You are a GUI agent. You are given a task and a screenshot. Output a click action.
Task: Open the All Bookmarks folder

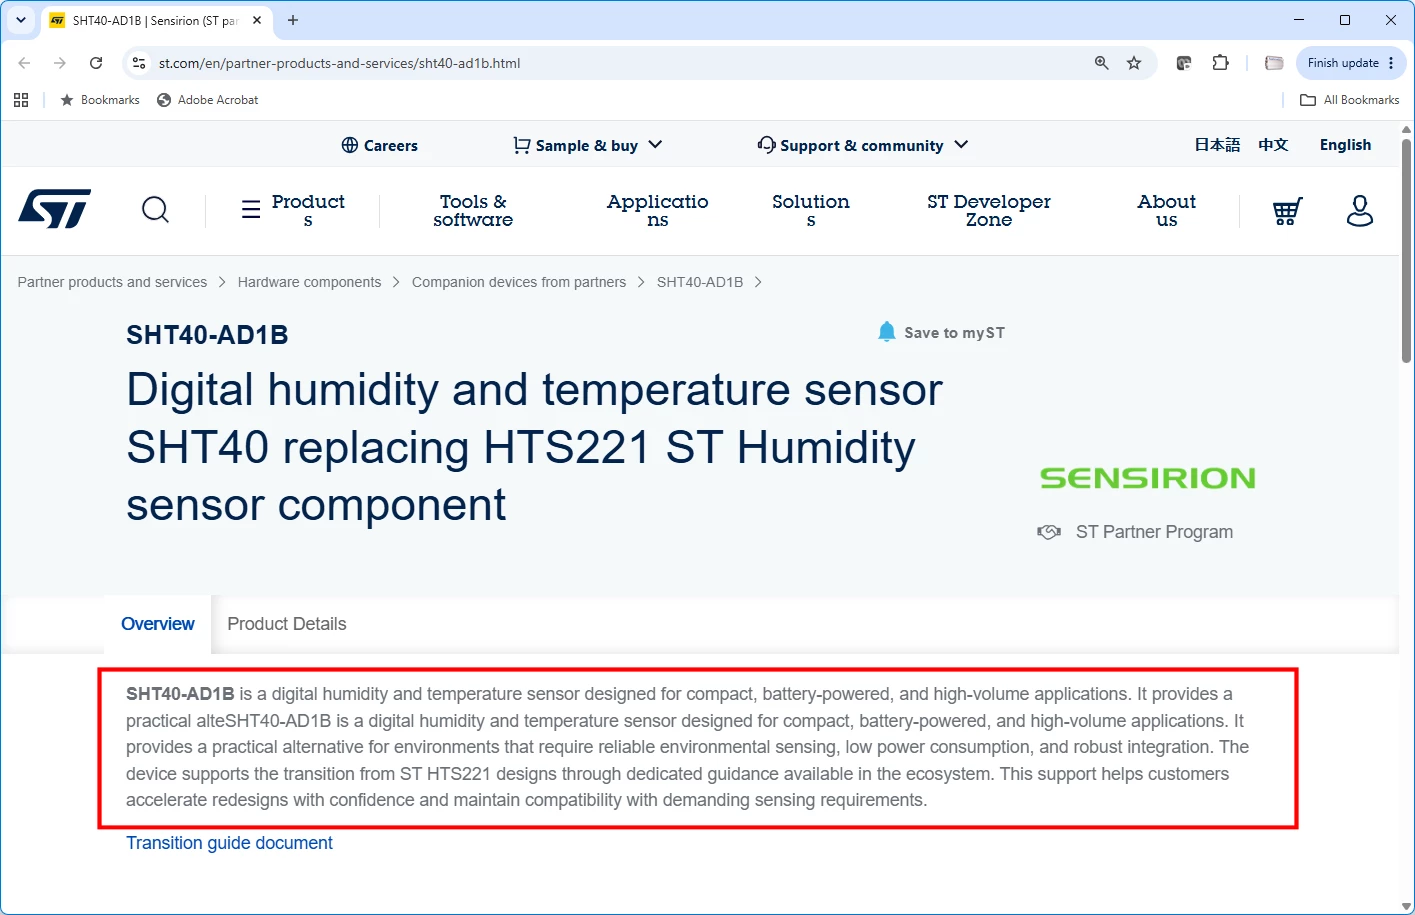pos(1350,100)
